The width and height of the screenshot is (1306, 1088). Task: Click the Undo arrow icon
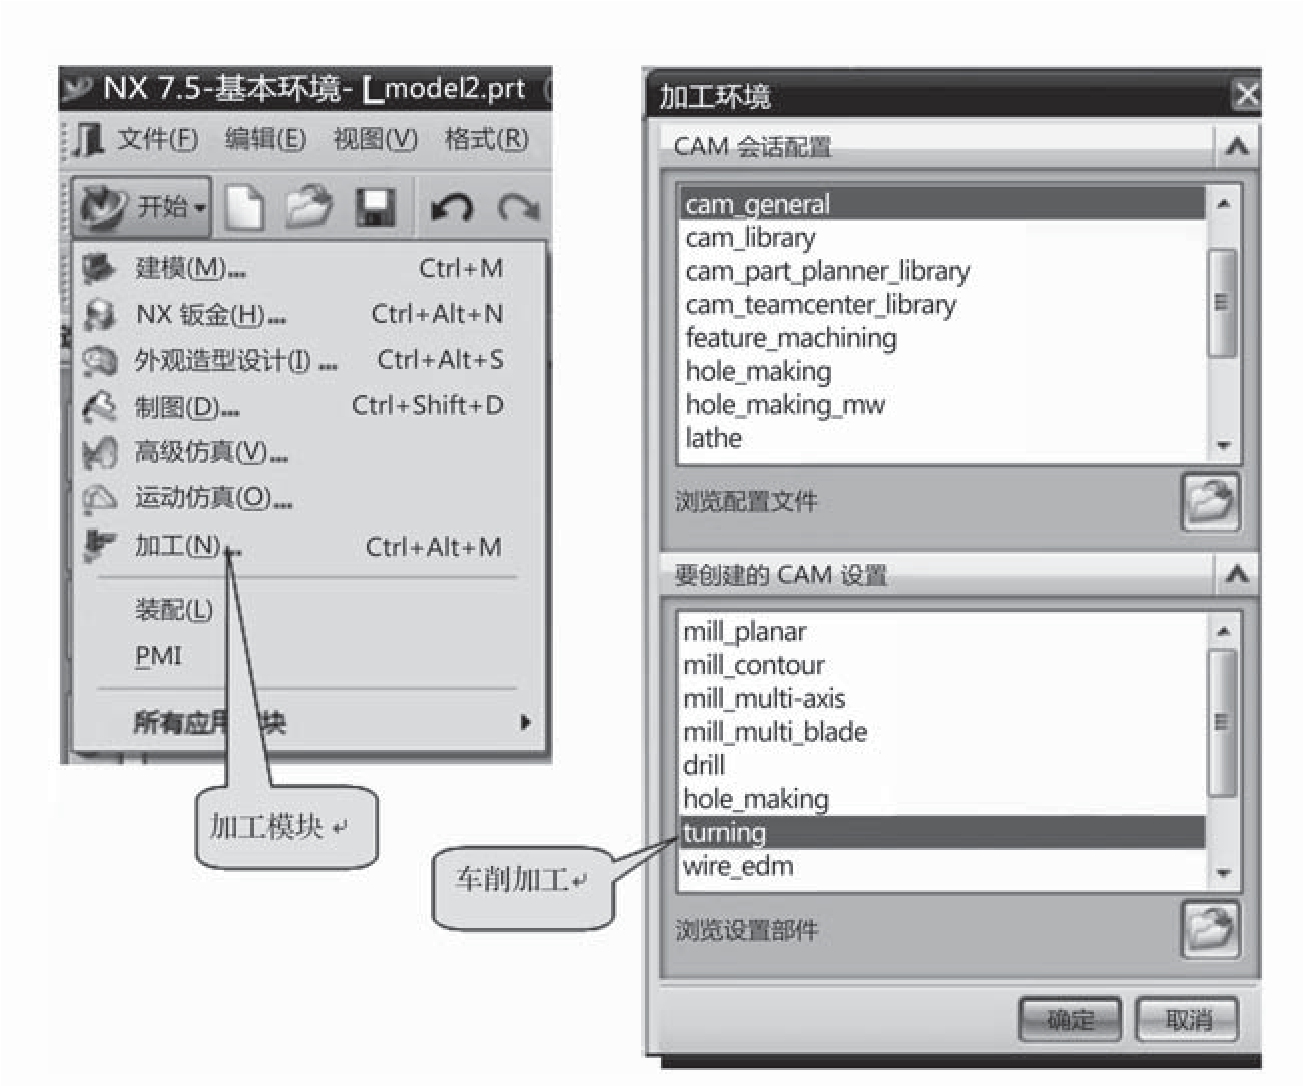451,208
